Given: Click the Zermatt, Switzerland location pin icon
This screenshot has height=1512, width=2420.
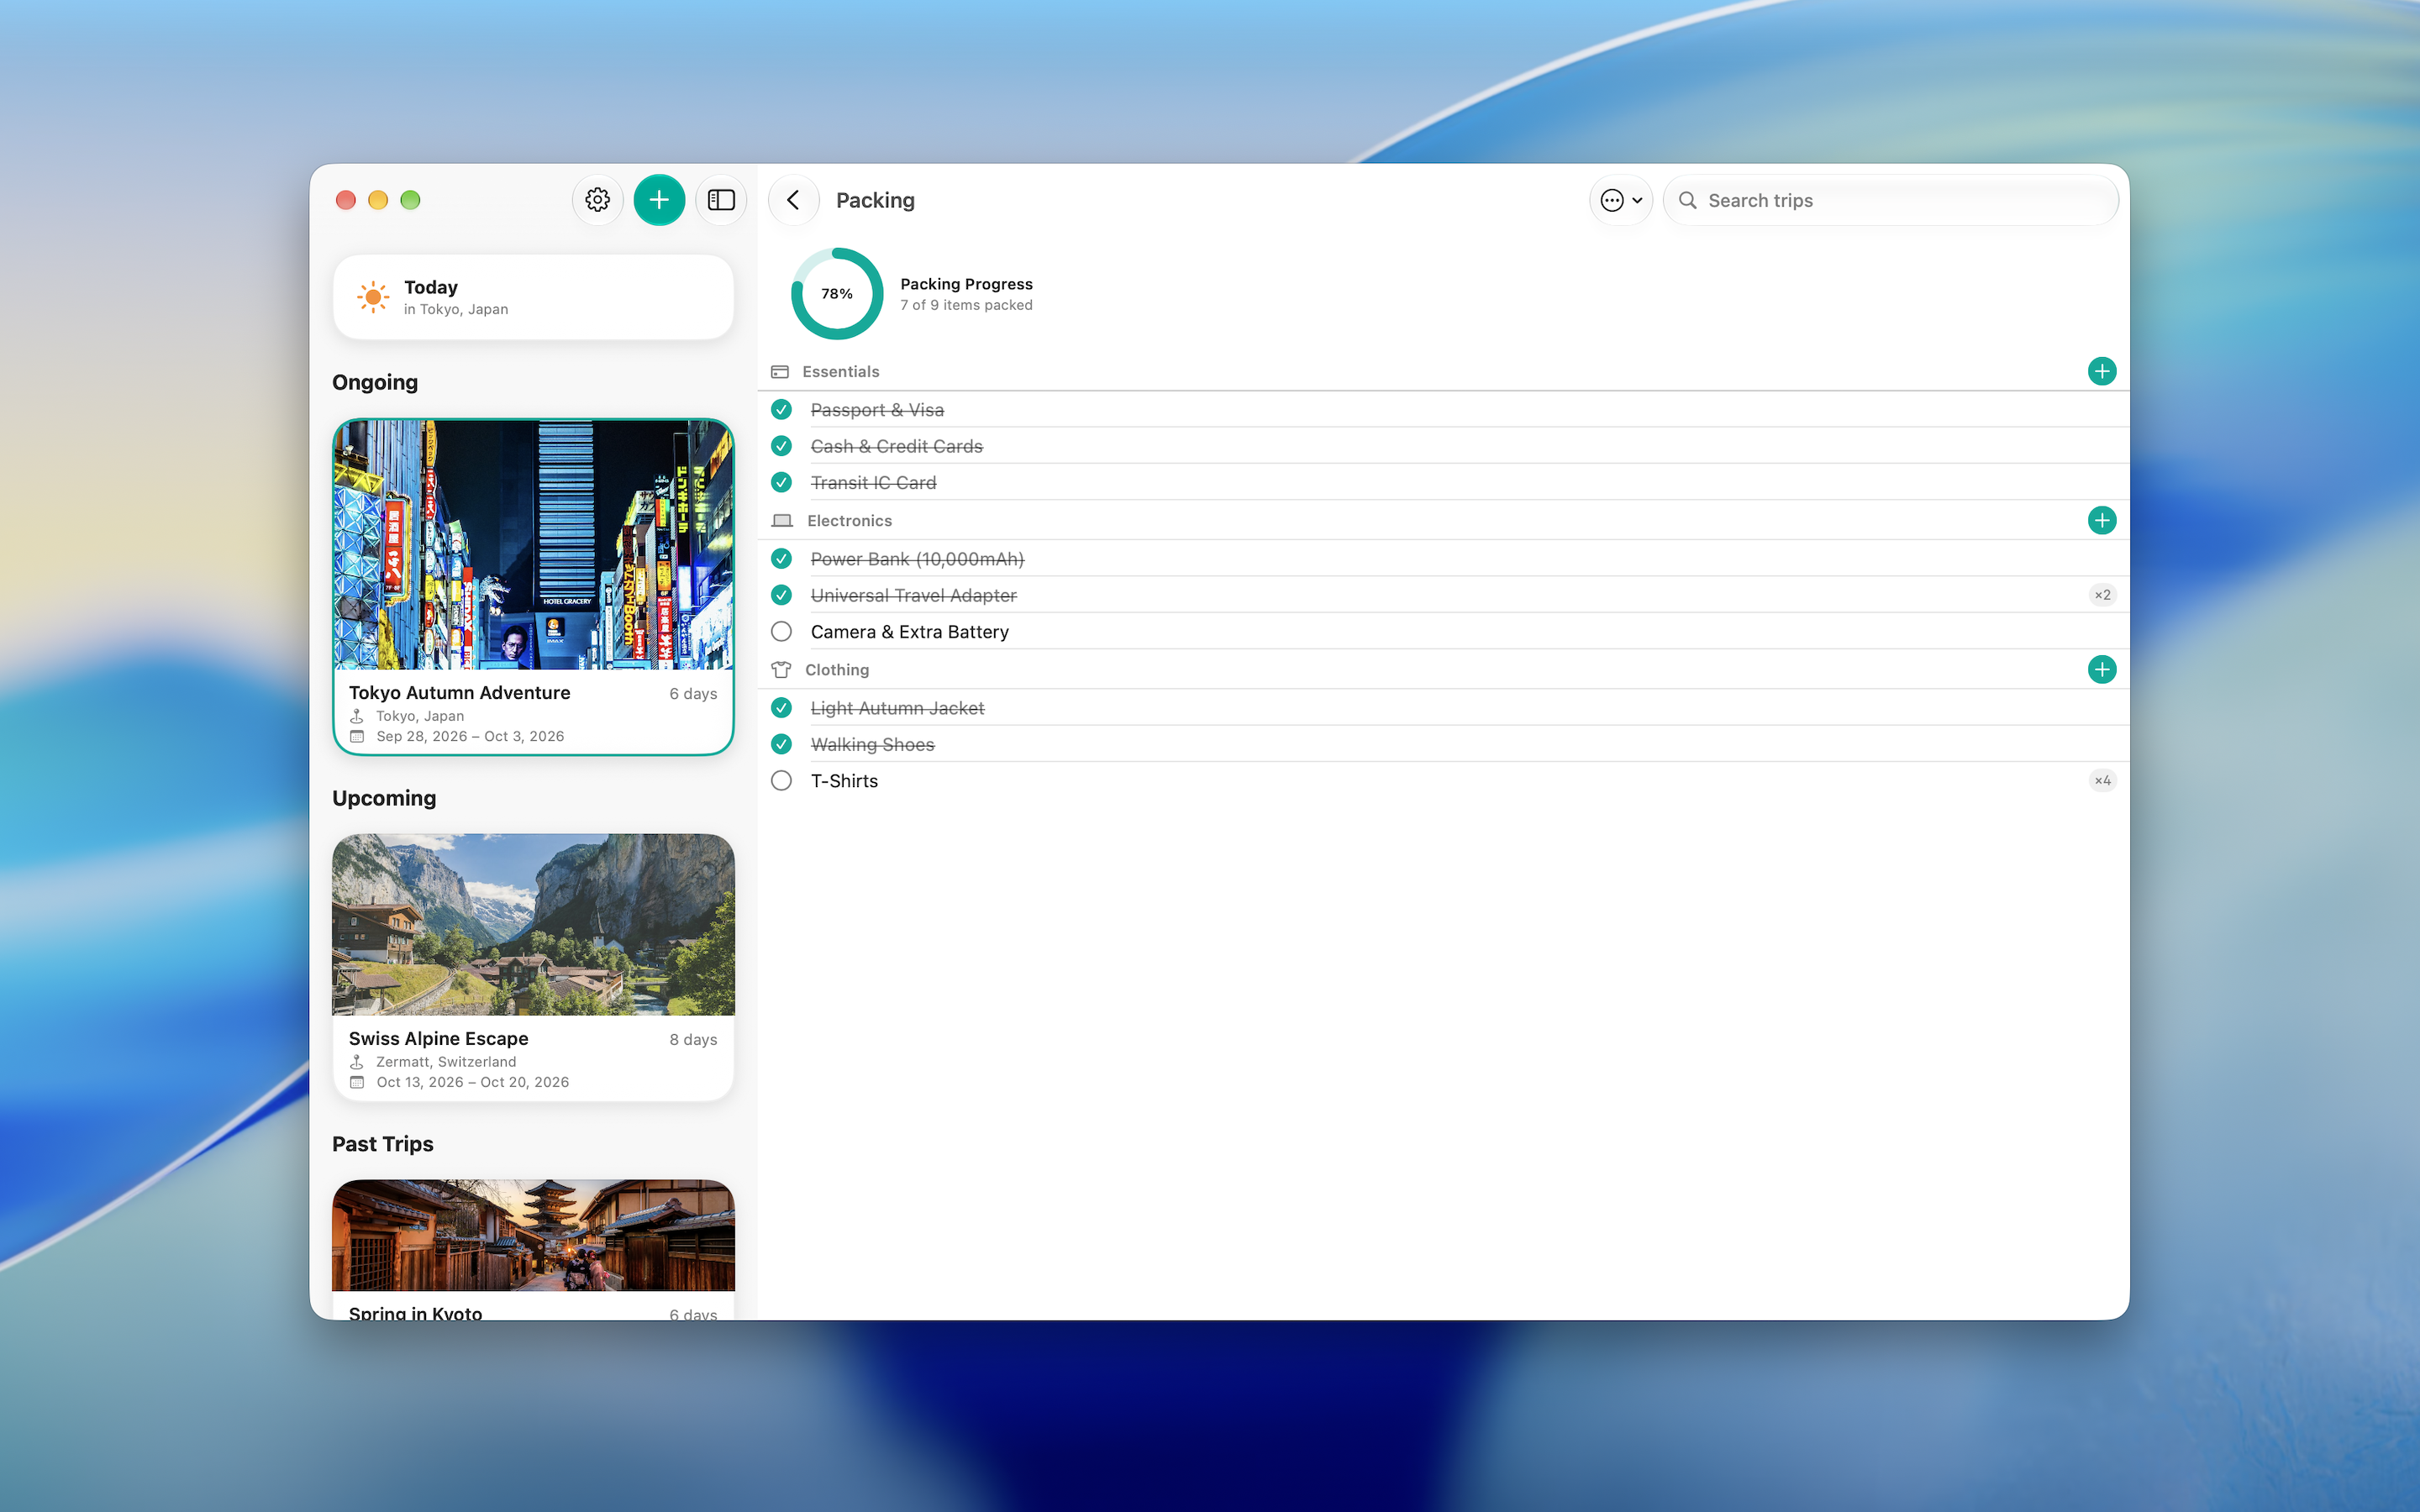Looking at the screenshot, I should tap(357, 1062).
